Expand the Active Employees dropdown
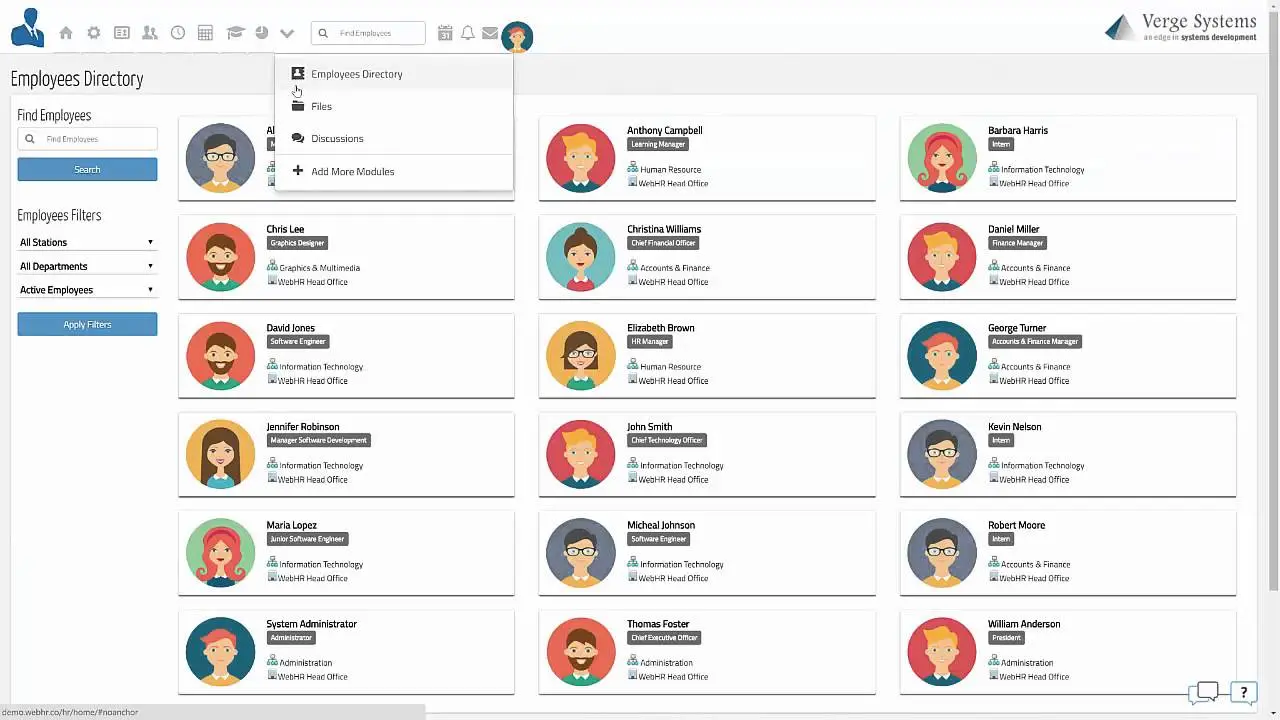 tap(87, 290)
